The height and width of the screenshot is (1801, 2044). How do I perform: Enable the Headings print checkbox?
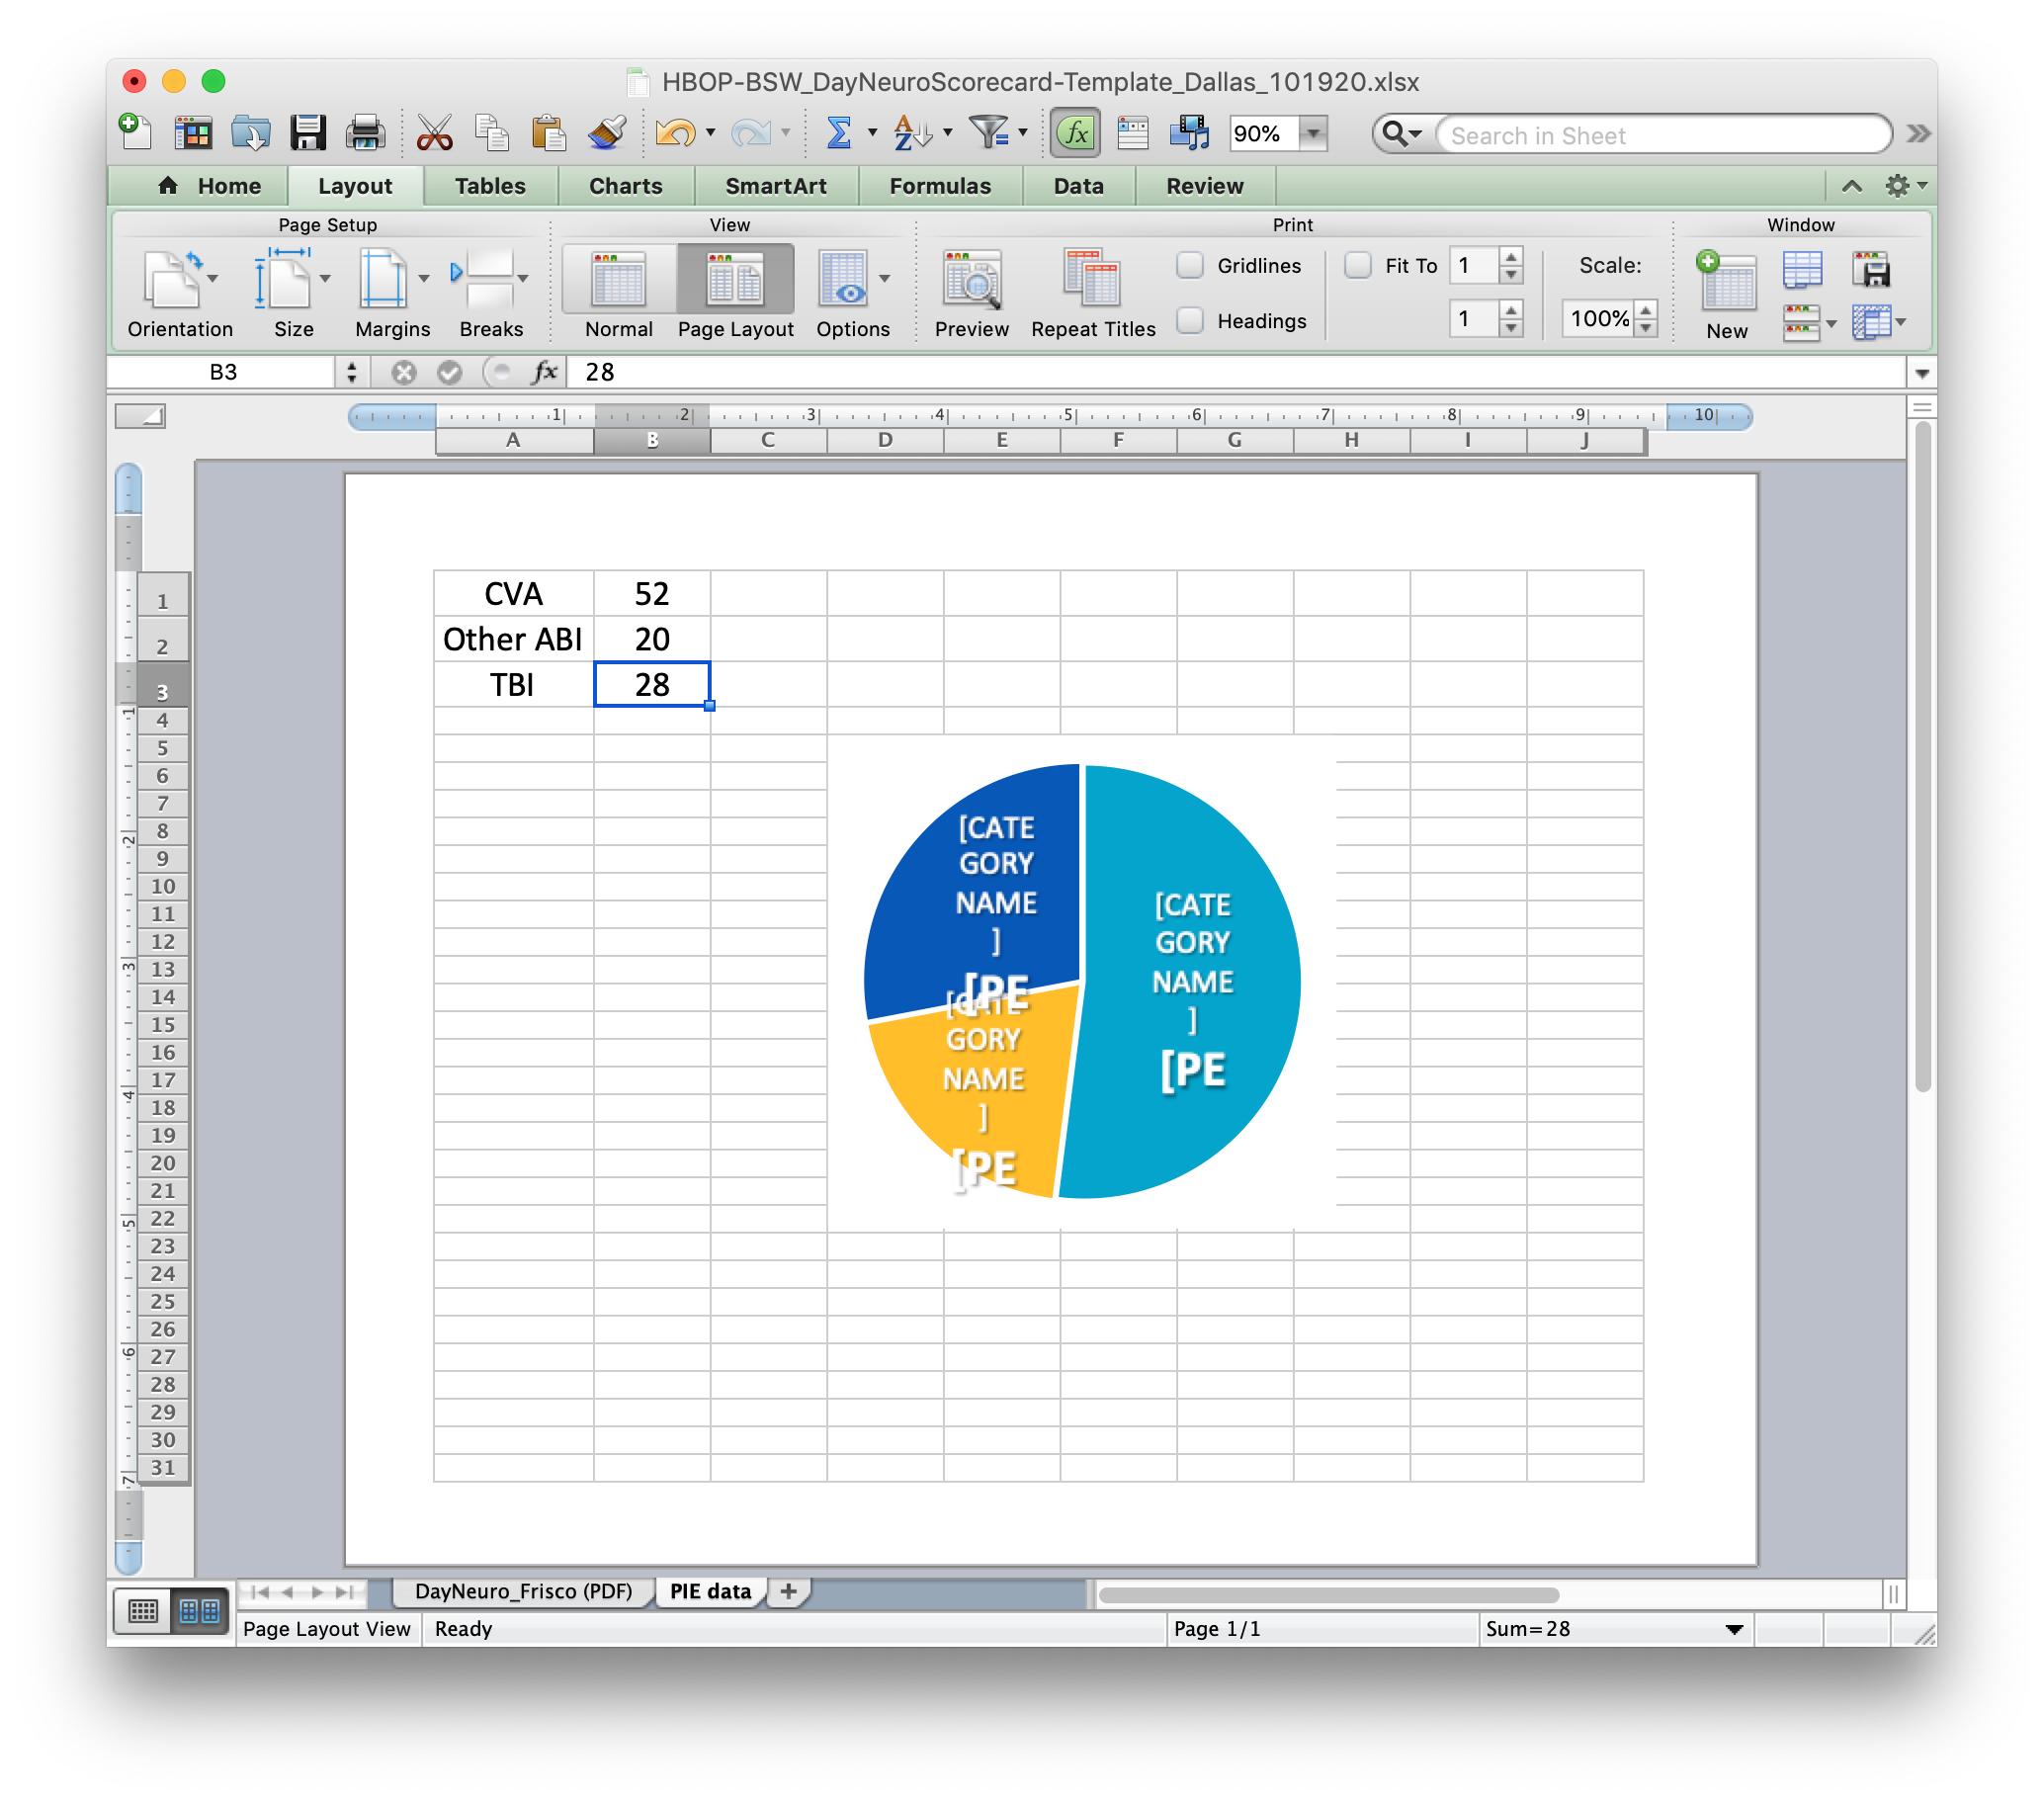click(x=1190, y=320)
